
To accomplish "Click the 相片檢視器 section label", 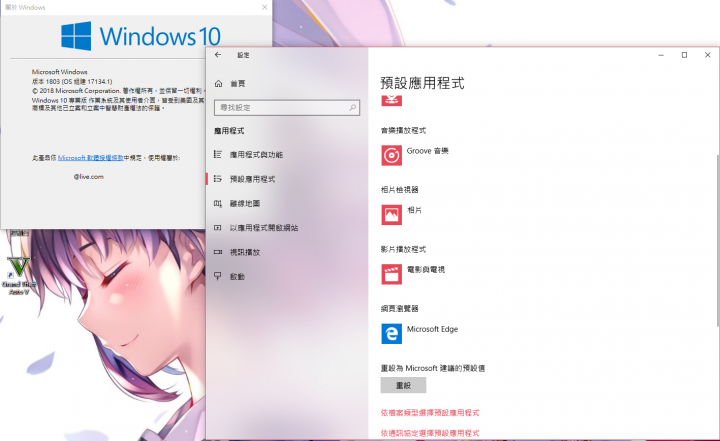I will [399, 190].
